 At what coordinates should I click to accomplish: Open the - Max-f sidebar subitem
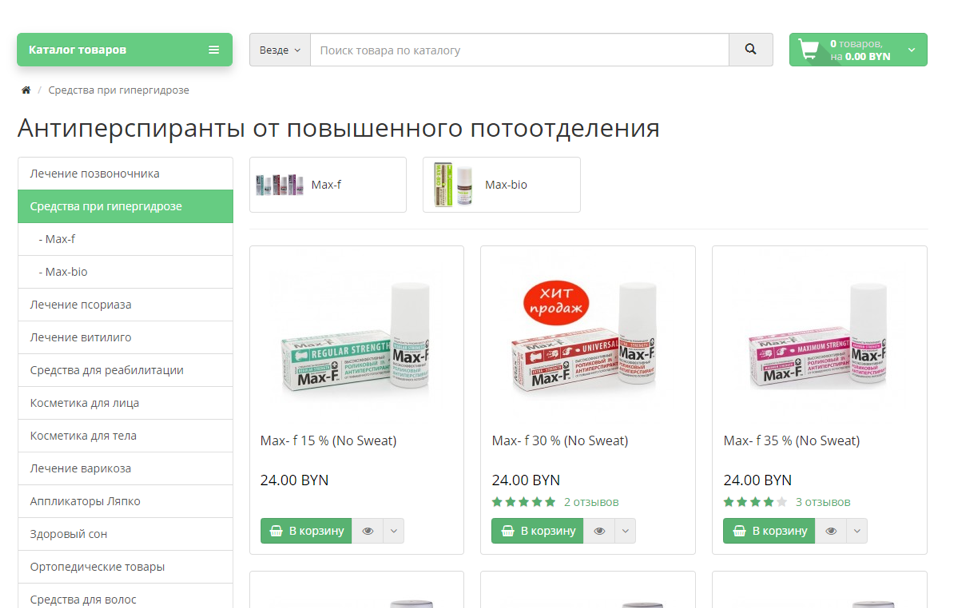[x=125, y=239]
